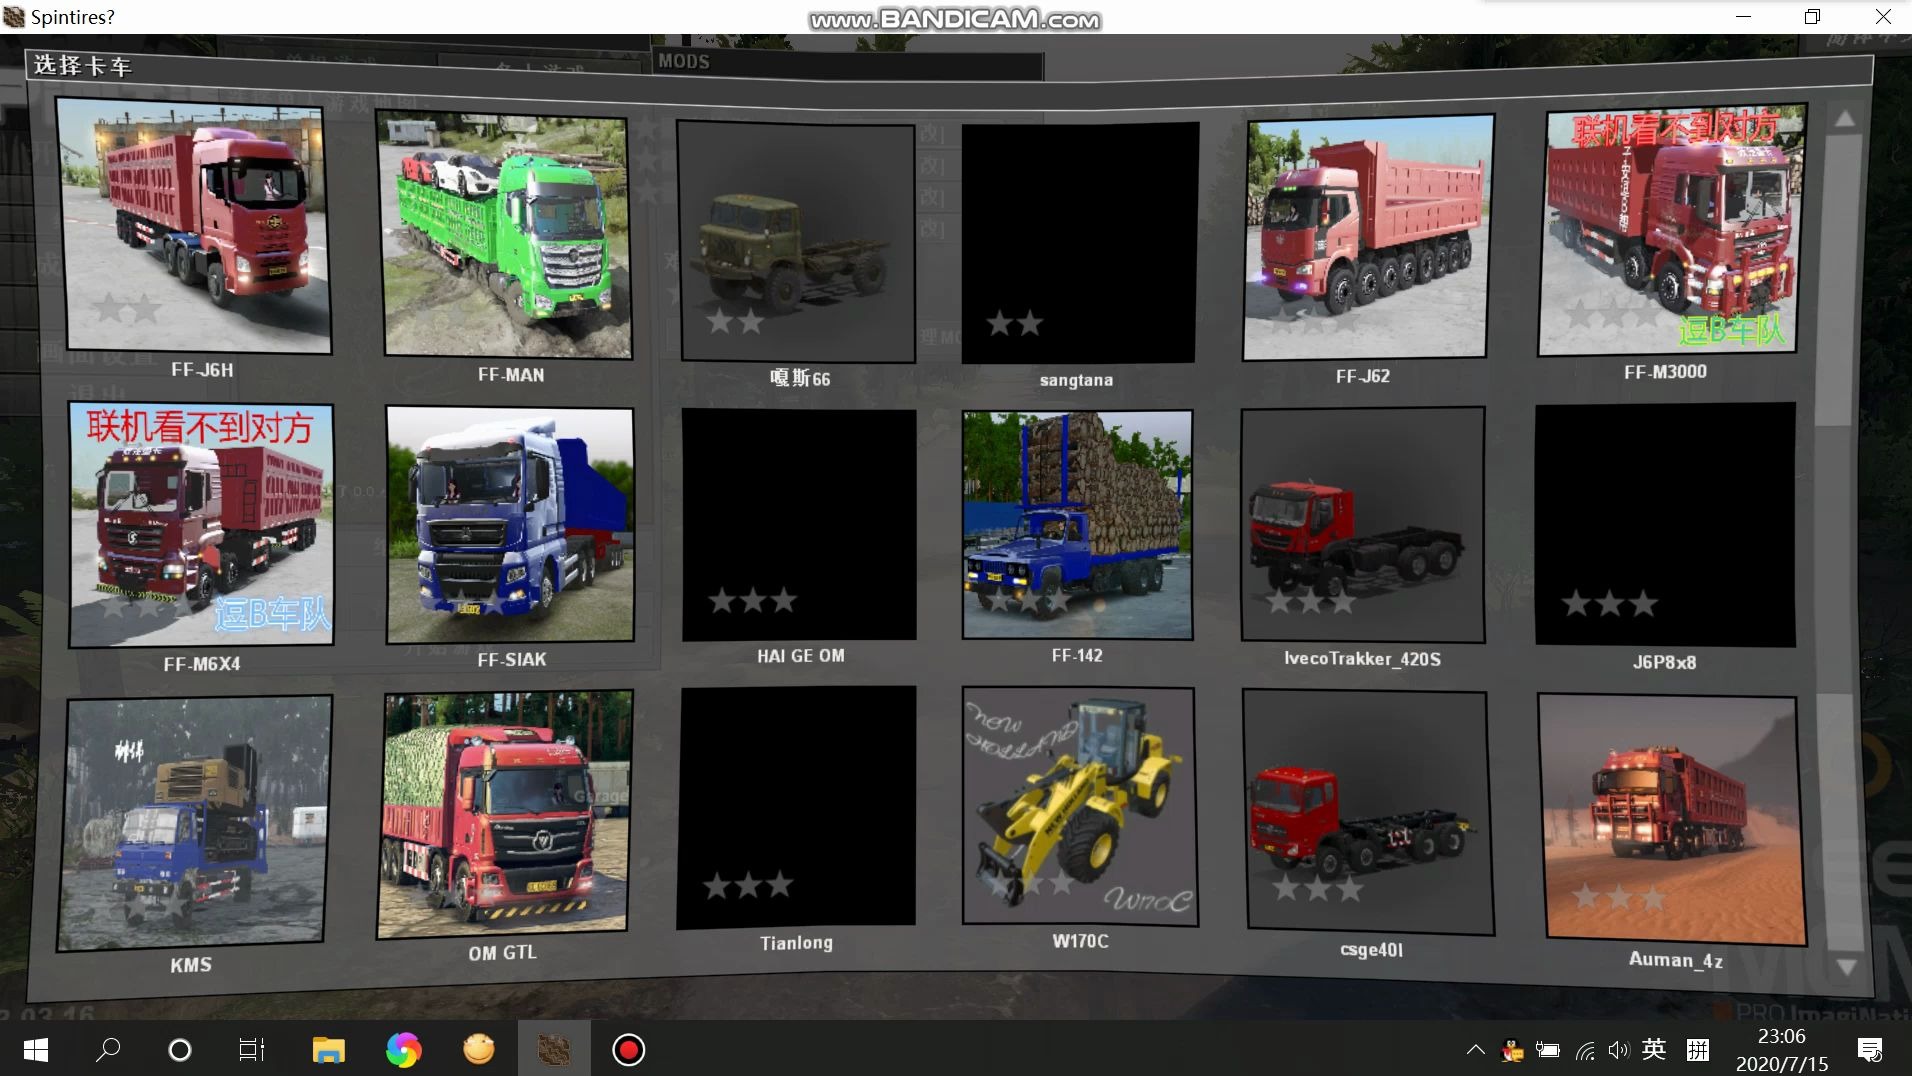Open the volume speaker tray icon
Screen dimensions: 1912x1076
click(x=1619, y=1050)
